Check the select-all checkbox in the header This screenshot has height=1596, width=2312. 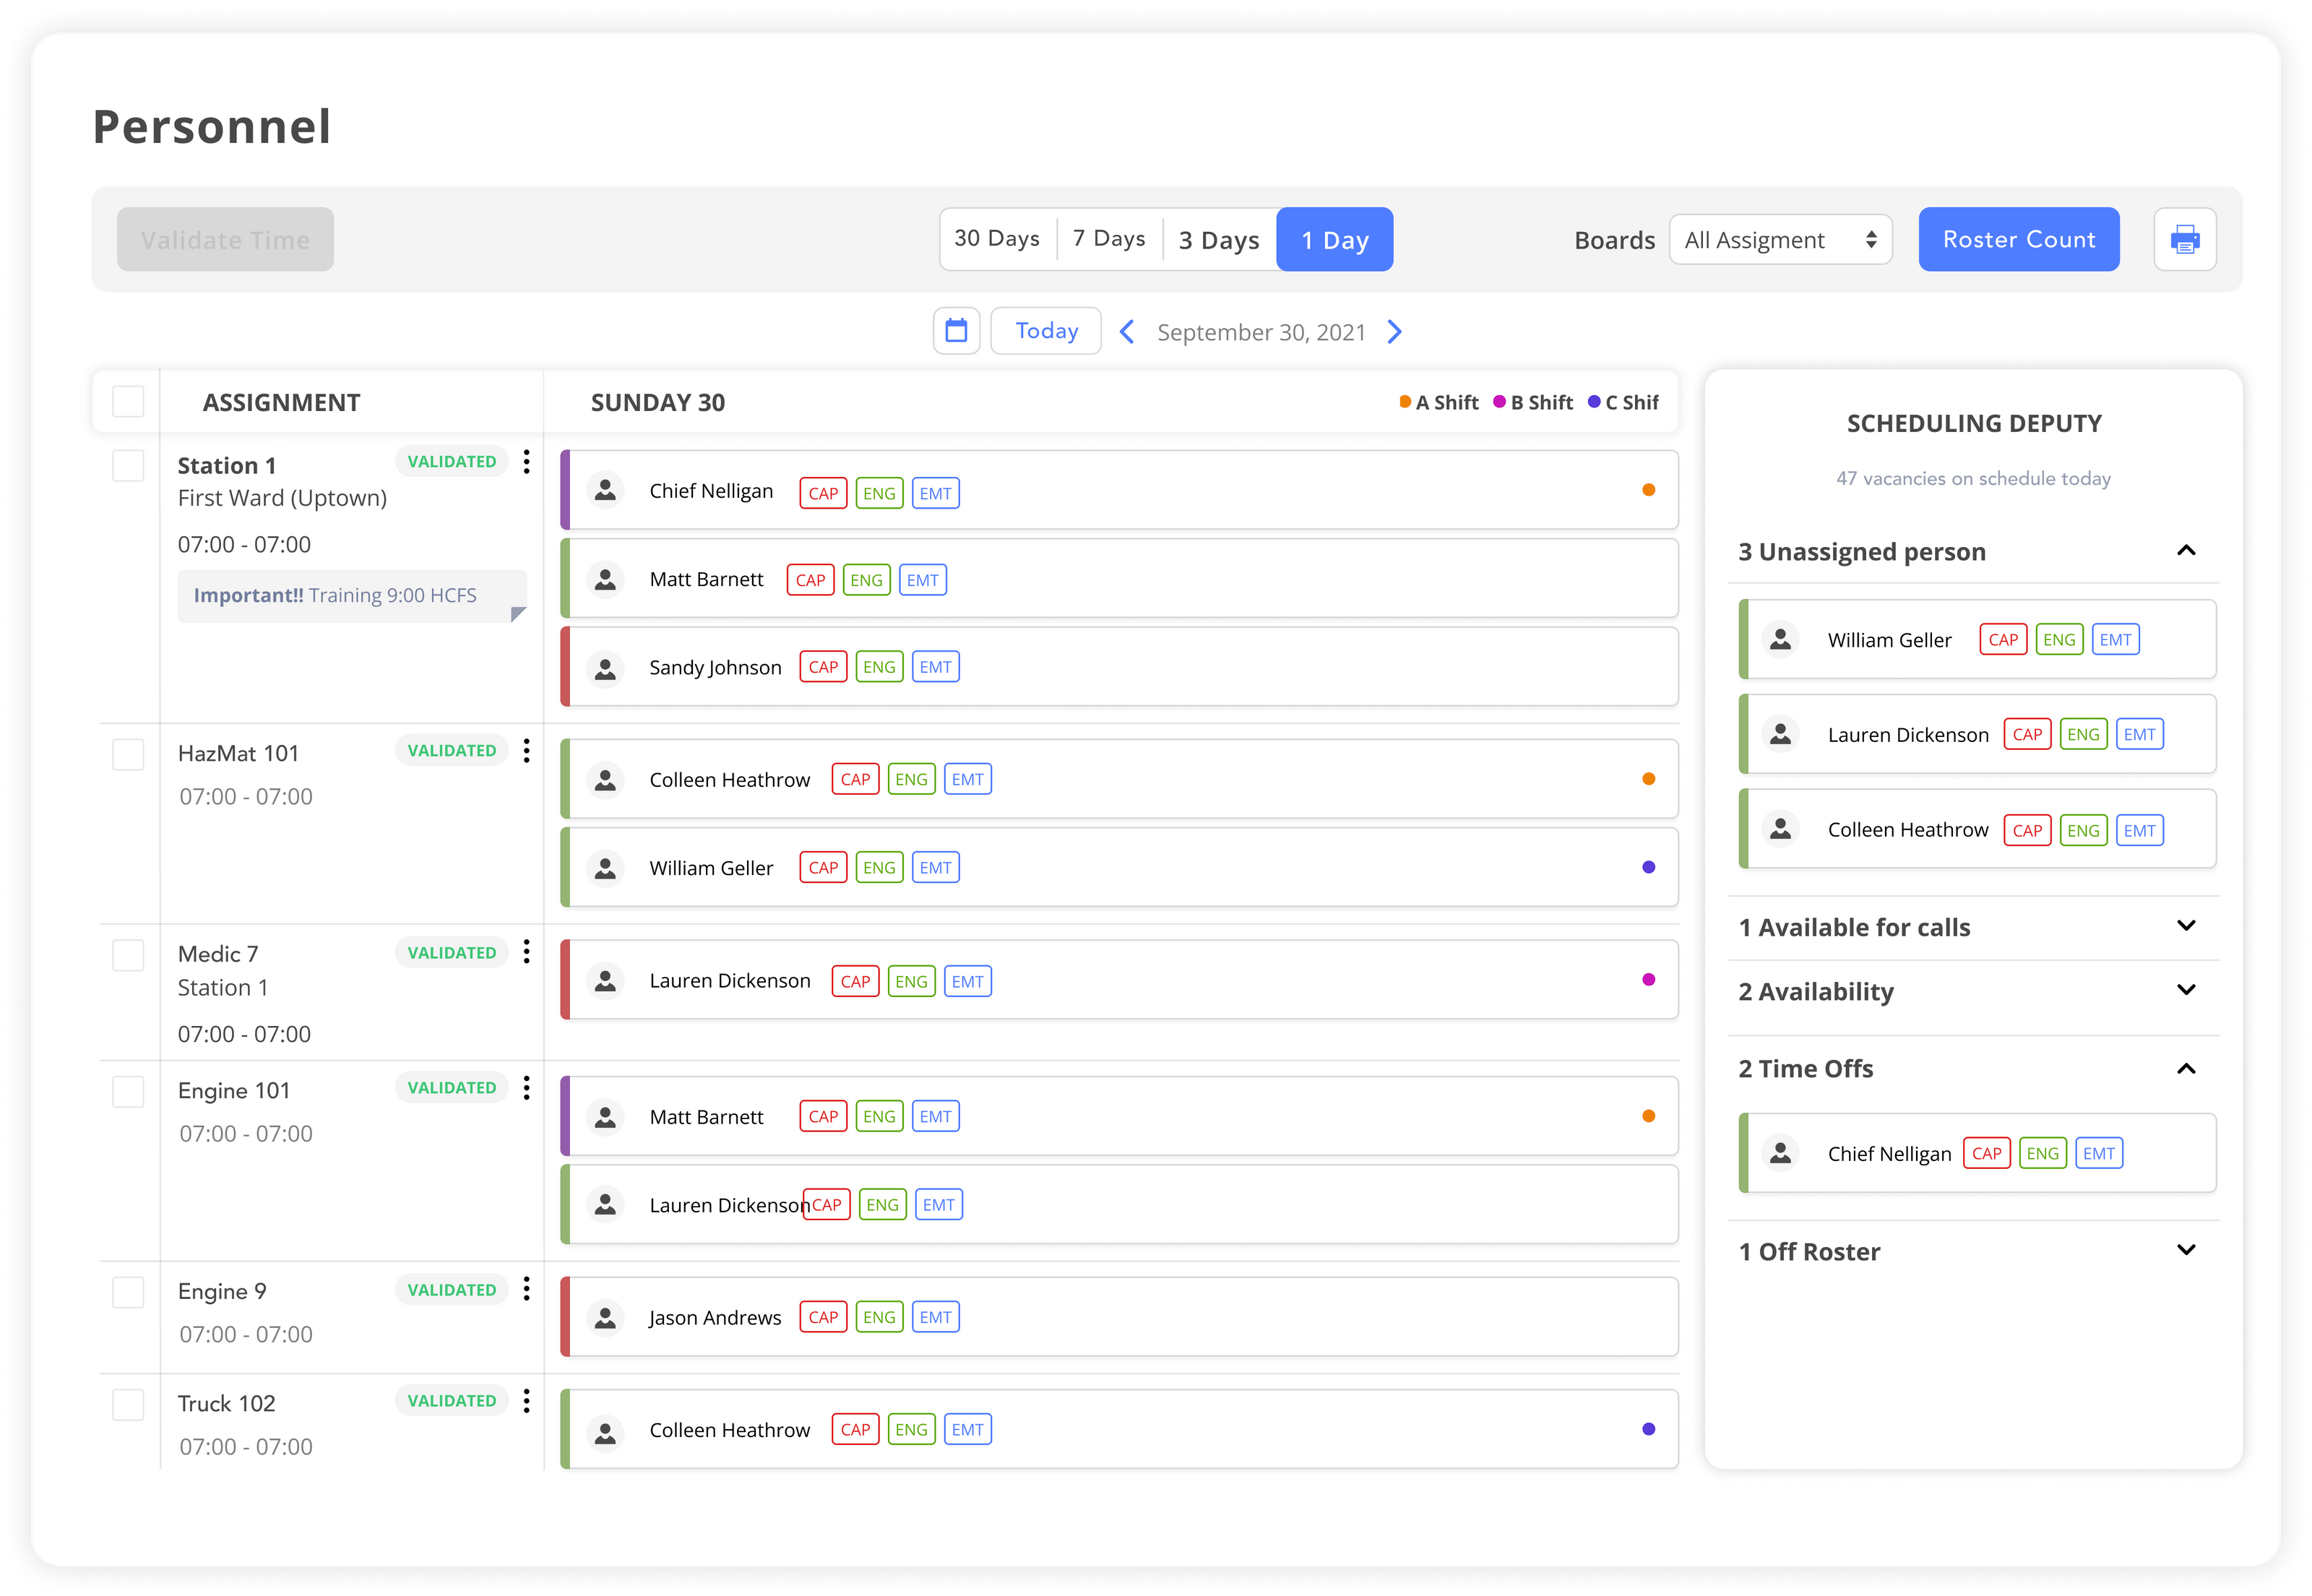point(127,401)
